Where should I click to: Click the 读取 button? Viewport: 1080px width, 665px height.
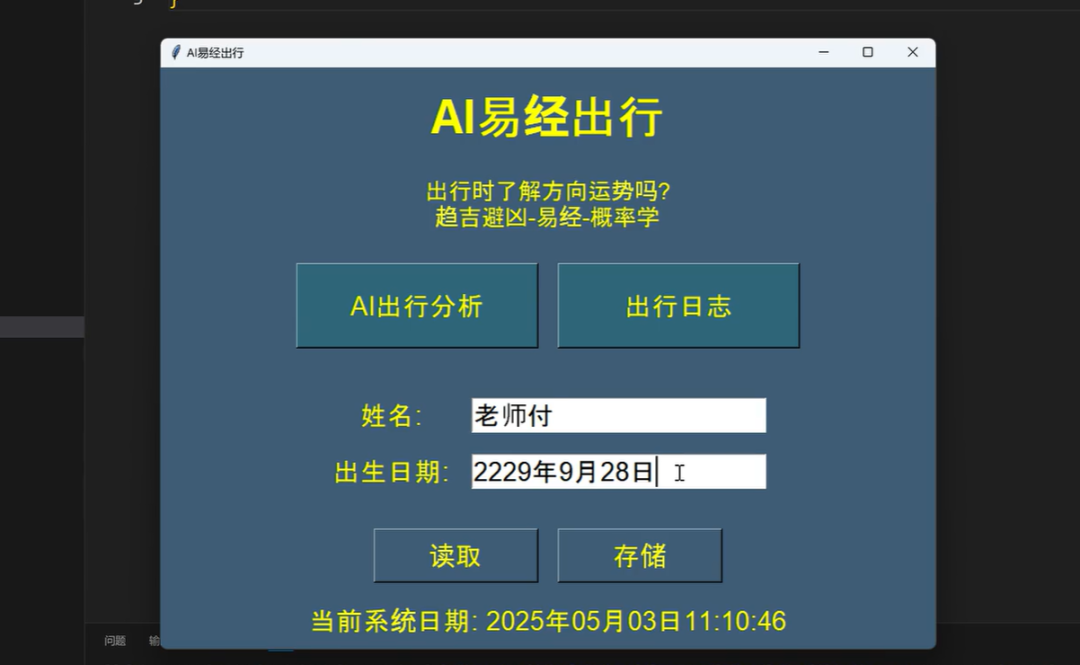(455, 555)
